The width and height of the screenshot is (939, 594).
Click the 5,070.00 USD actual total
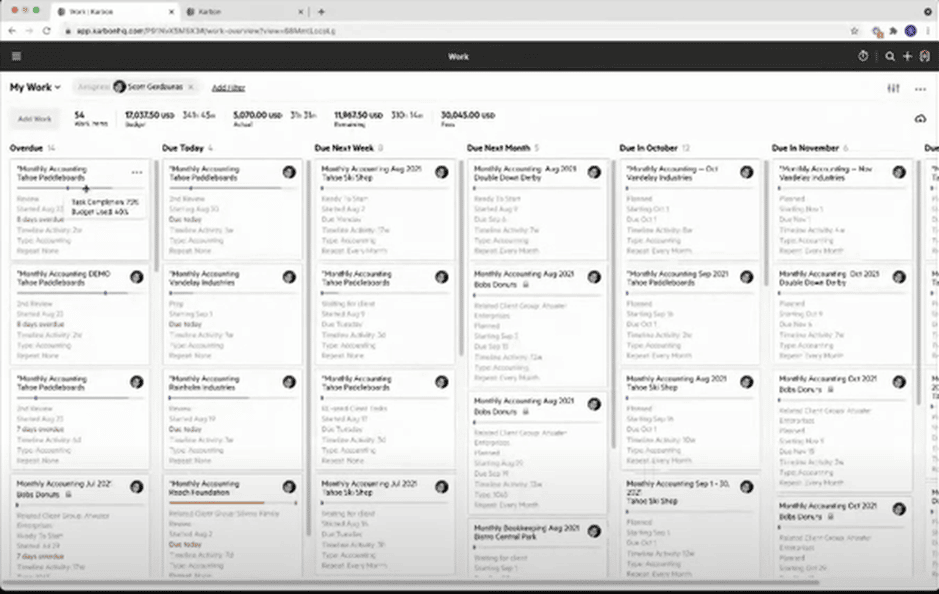[258, 115]
